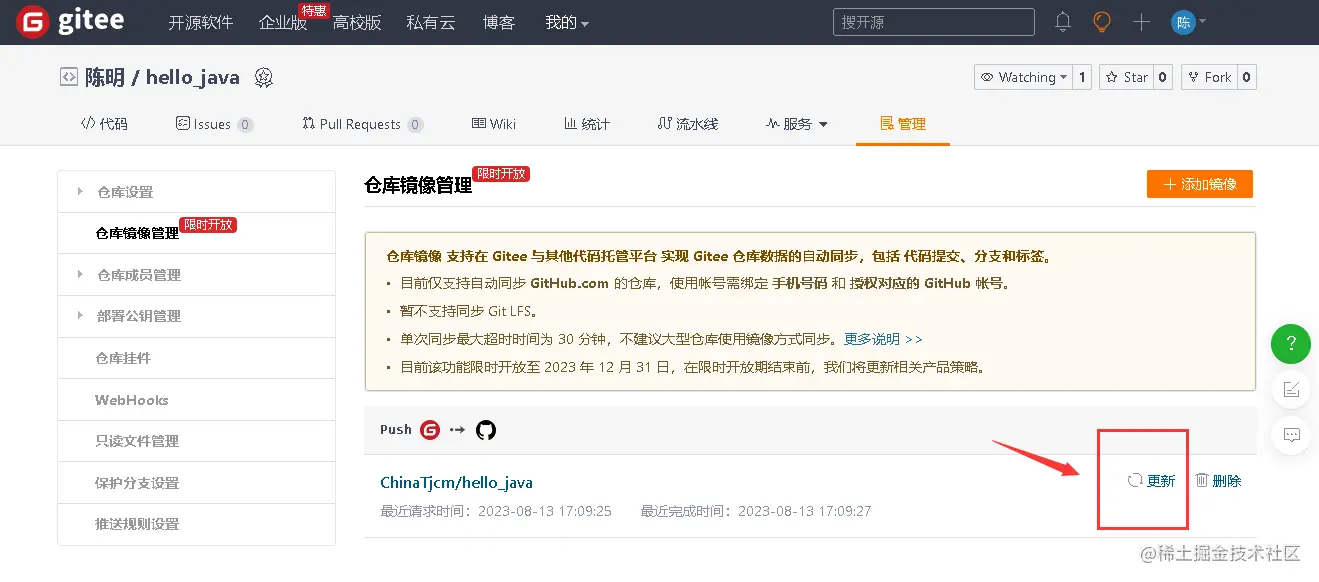Open the ChinaTjcm/hello_java mirror link
The height and width of the screenshot is (582, 1319).
click(x=456, y=483)
